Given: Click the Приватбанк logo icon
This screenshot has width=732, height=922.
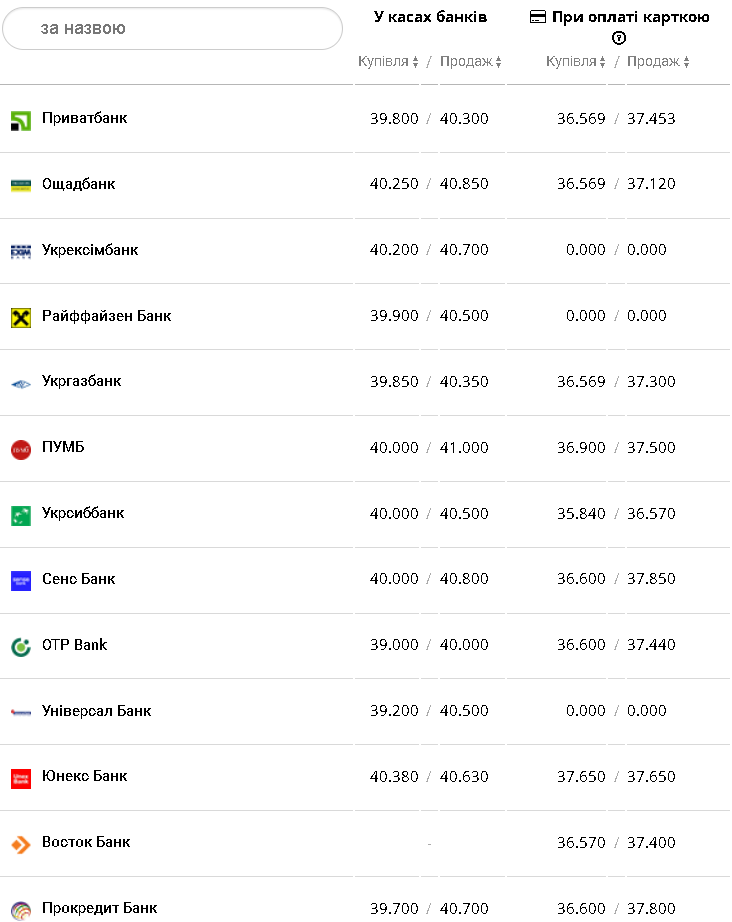Looking at the screenshot, I should (21, 120).
